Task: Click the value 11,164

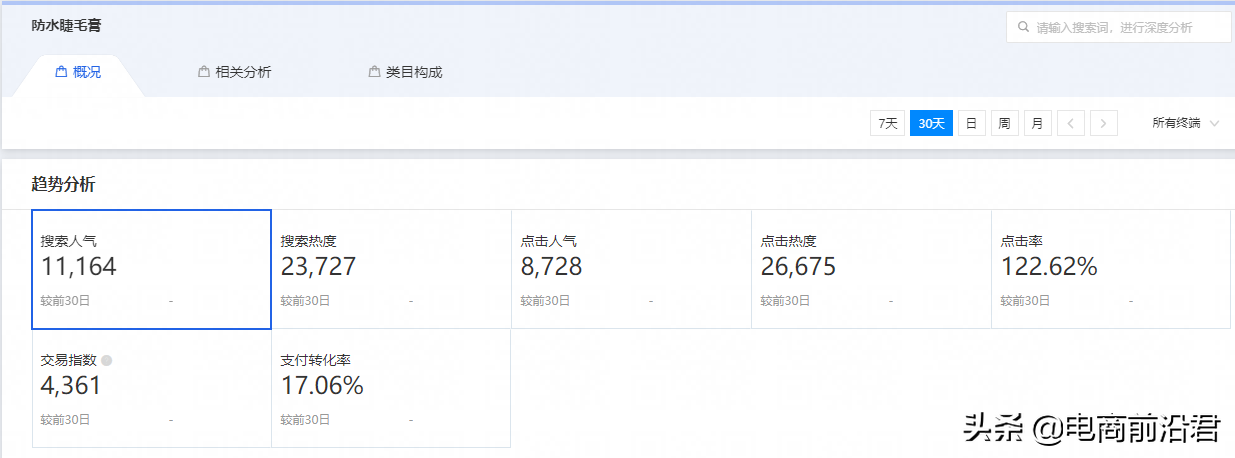Action: (79, 267)
